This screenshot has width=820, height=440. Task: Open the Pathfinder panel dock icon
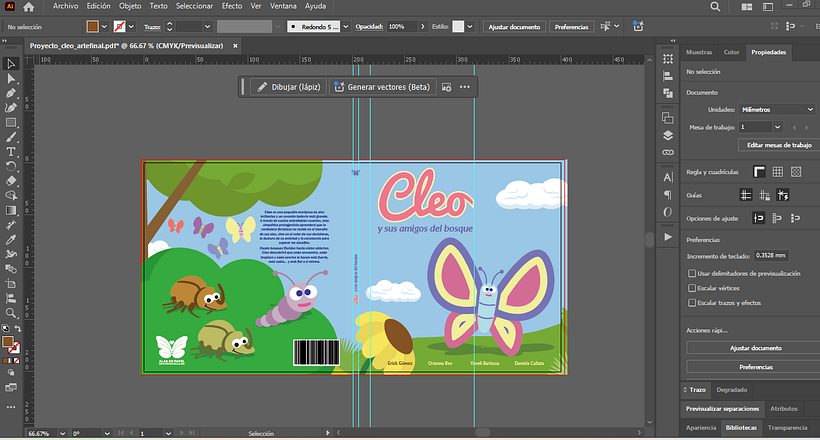pyautogui.click(x=668, y=93)
